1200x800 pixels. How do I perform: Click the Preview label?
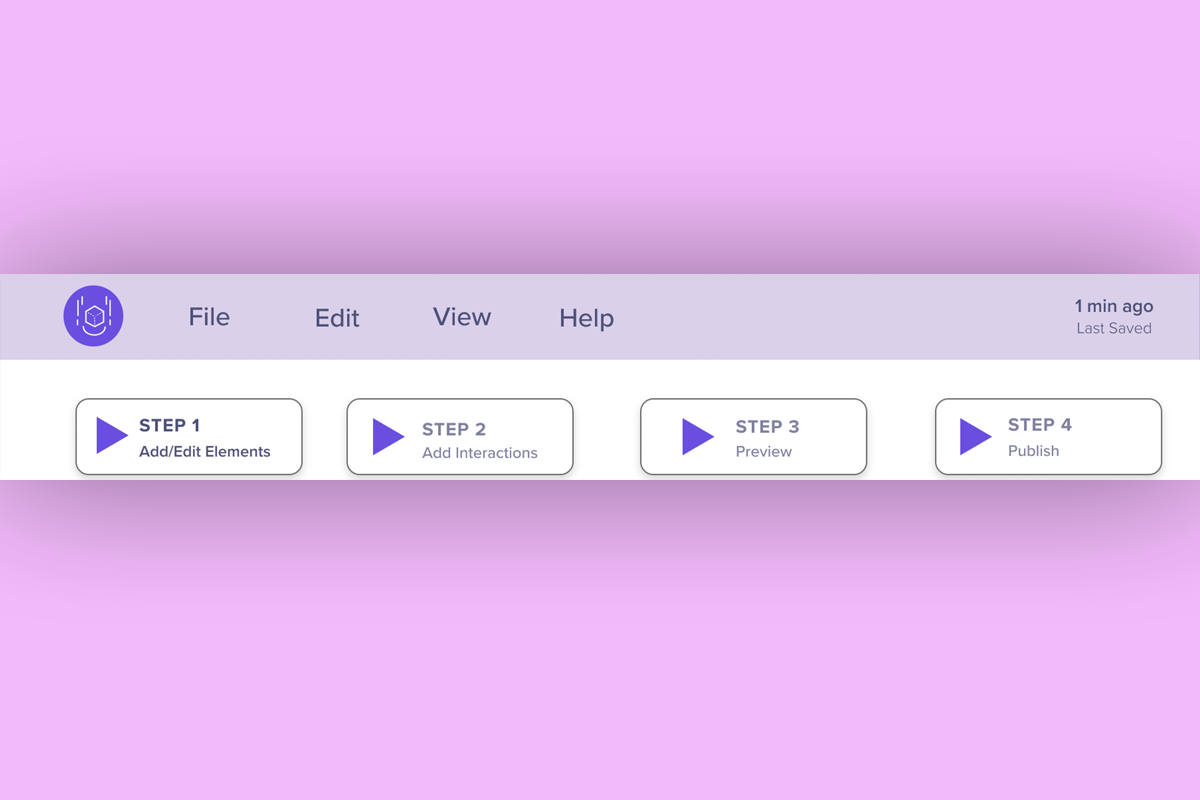click(763, 451)
